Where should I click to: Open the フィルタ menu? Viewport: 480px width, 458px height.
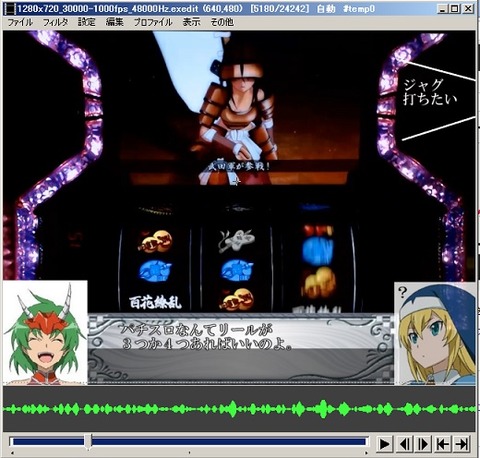click(x=55, y=22)
